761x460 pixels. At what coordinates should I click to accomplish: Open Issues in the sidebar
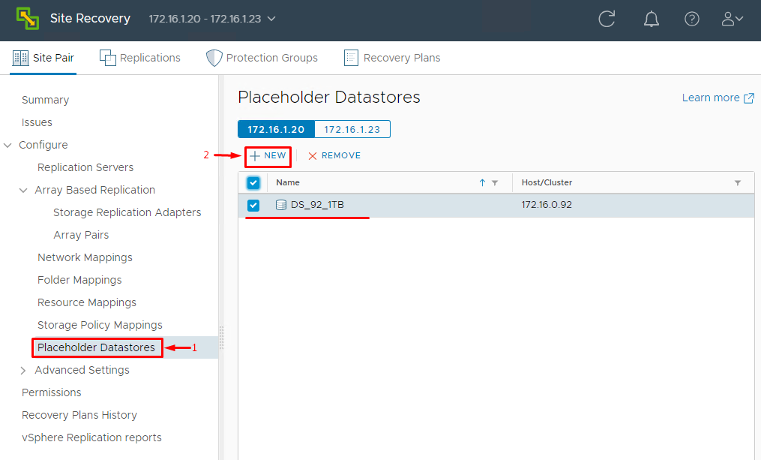click(37, 122)
